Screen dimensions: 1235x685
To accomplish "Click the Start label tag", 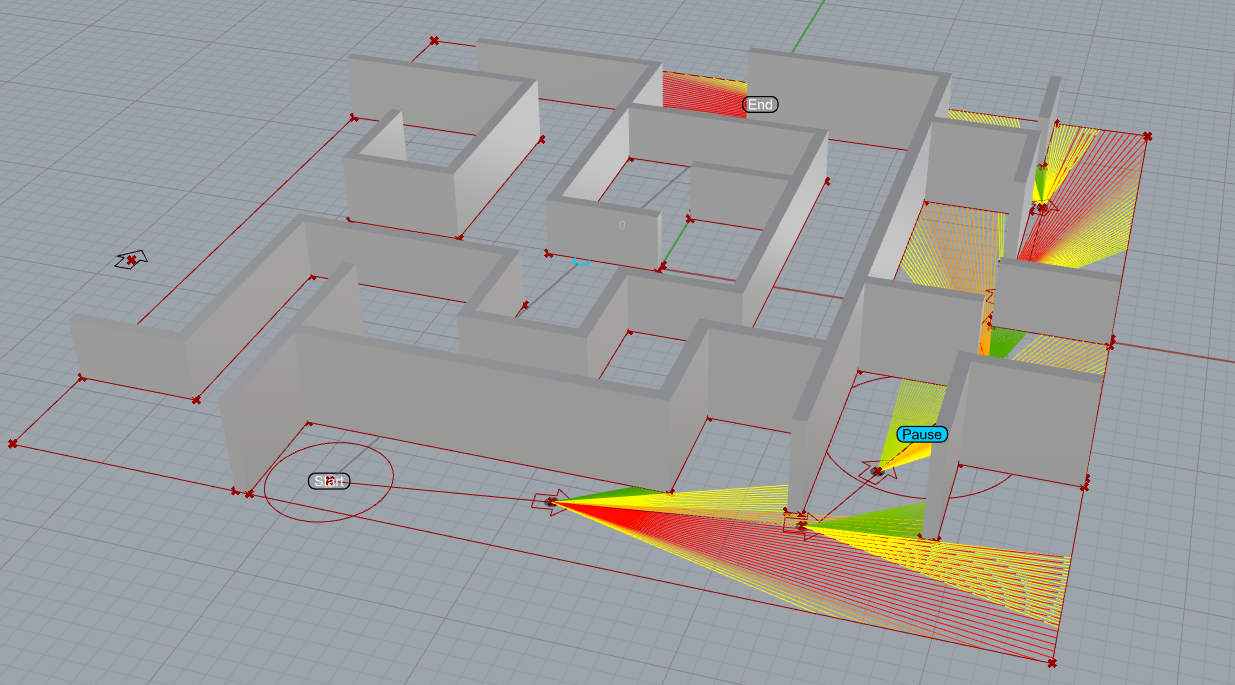I will pos(329,481).
